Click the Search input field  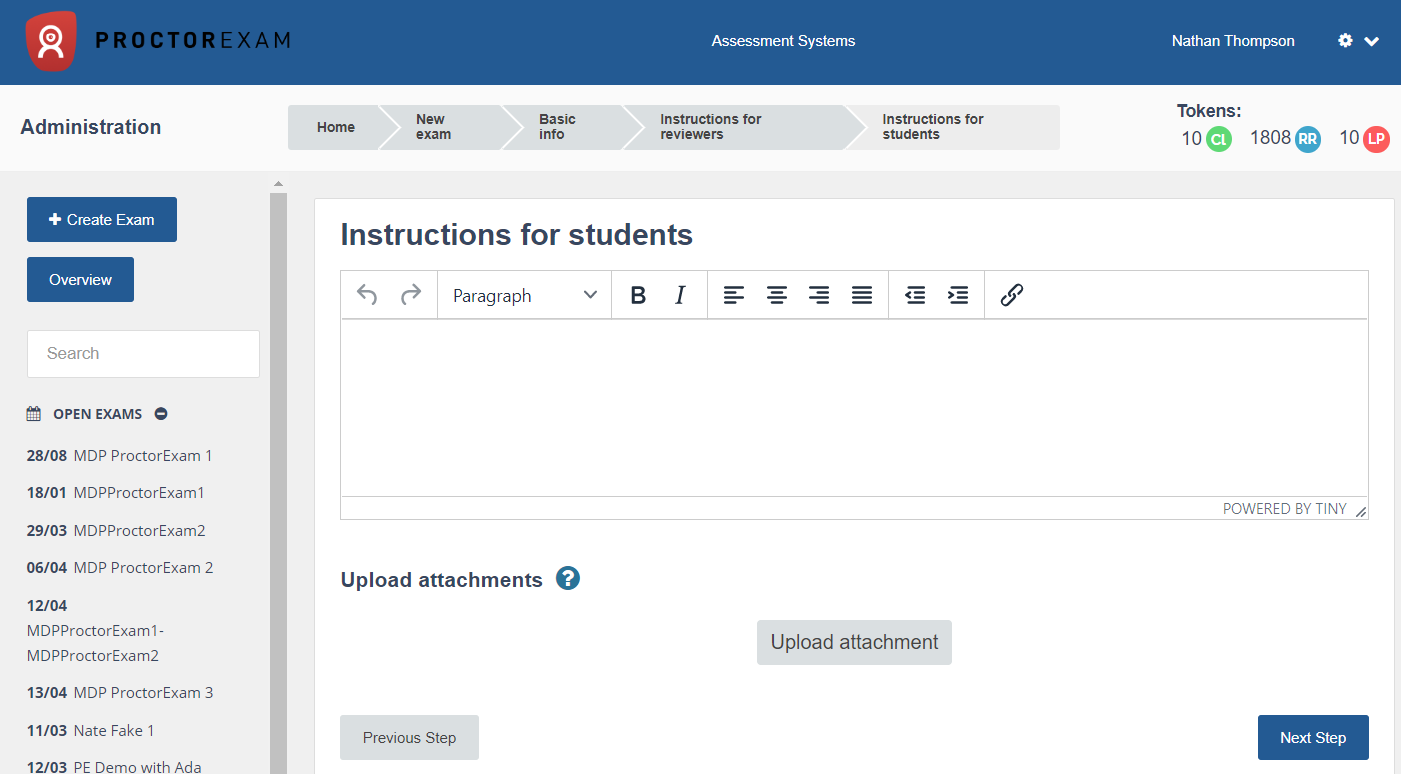pyautogui.click(x=143, y=354)
